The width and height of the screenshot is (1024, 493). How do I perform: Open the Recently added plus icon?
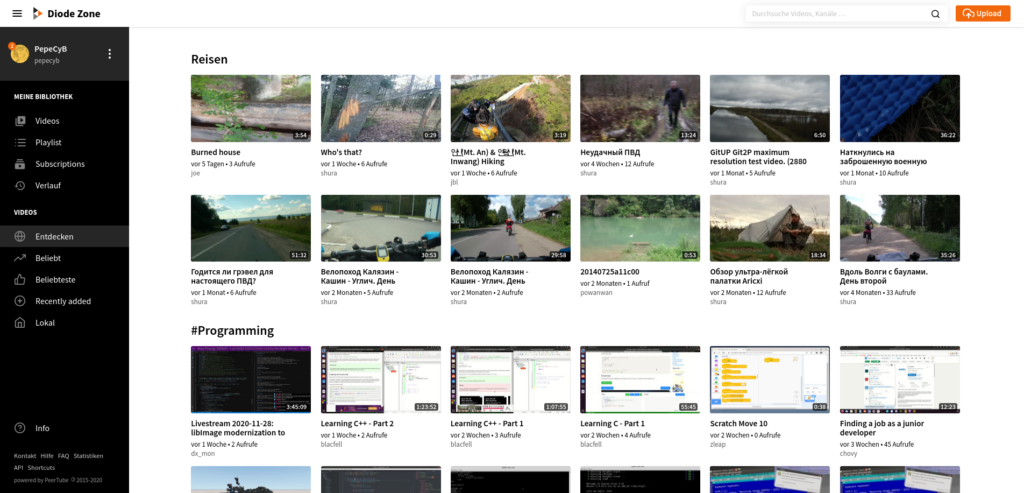coord(20,301)
